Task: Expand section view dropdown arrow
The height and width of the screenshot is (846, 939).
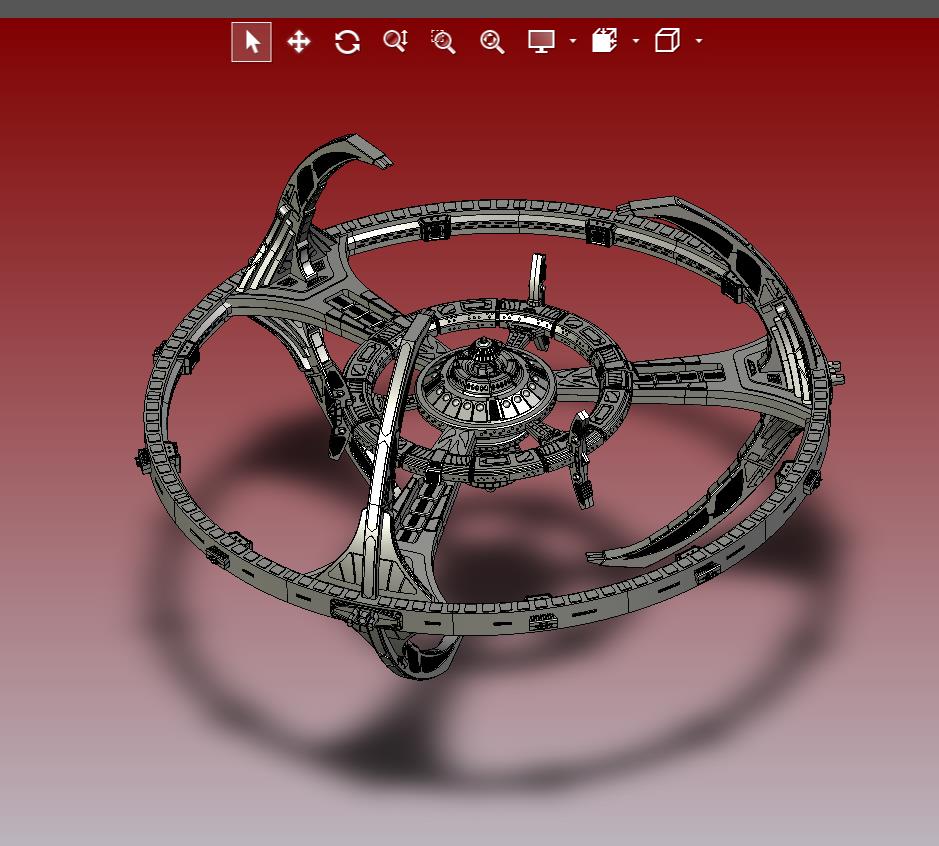Action: [x=636, y=41]
